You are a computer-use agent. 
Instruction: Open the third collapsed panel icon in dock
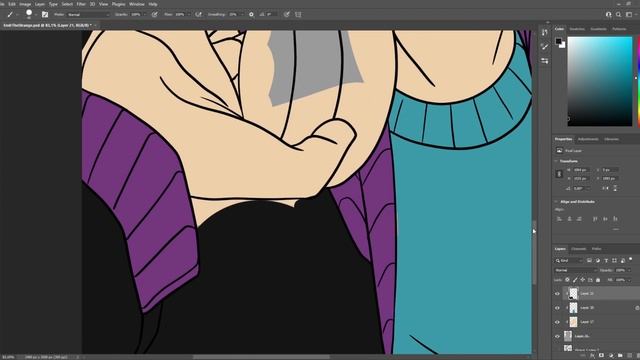tap(544, 61)
